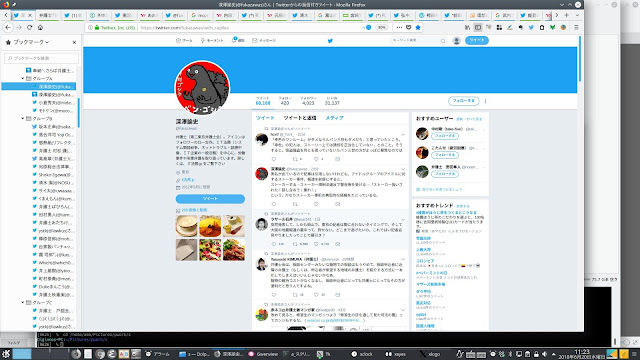This screenshot has height=360, width=640.
Task: Click the Twitter keyword search box
Action: 418,40
